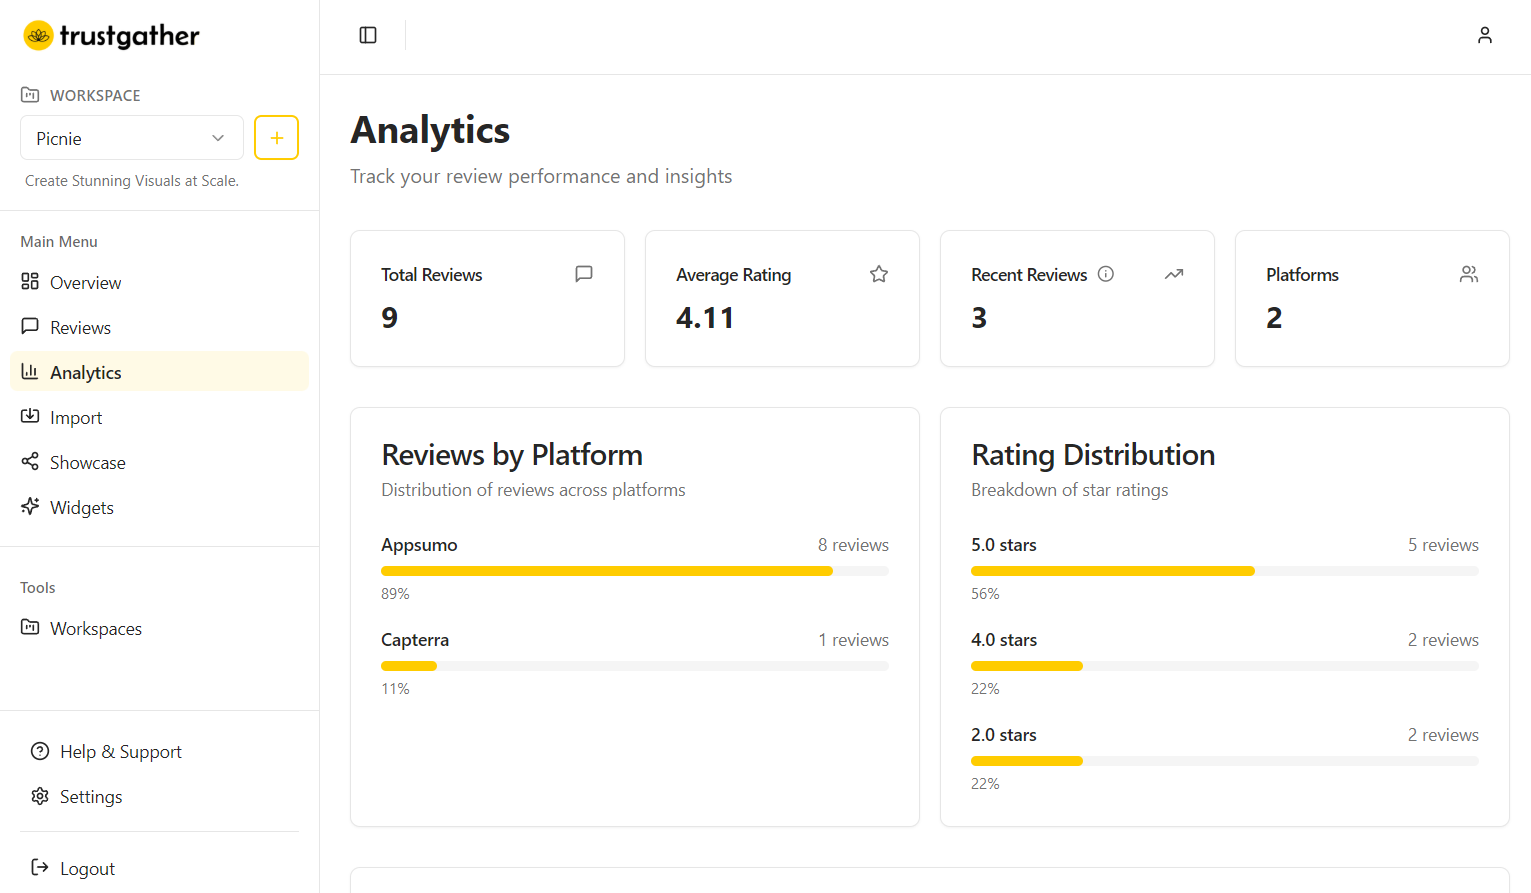Click the Logout button
Screen dimensions: 1531x893
[x=86, y=869]
